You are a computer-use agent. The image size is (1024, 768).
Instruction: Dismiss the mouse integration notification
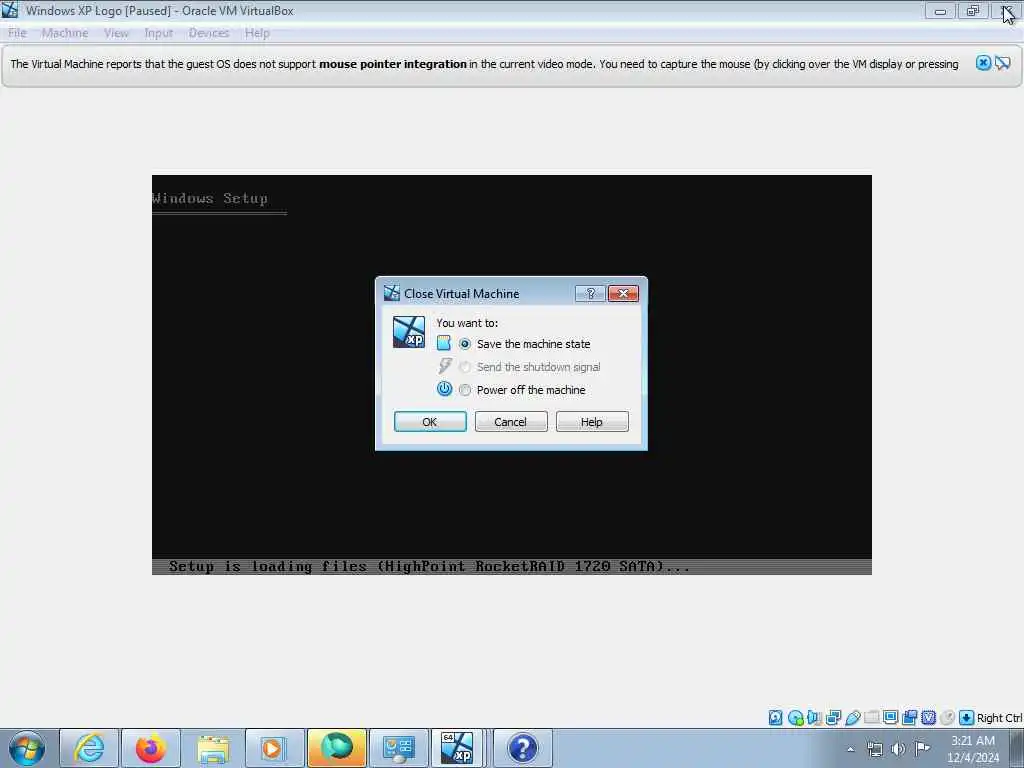[983, 63]
